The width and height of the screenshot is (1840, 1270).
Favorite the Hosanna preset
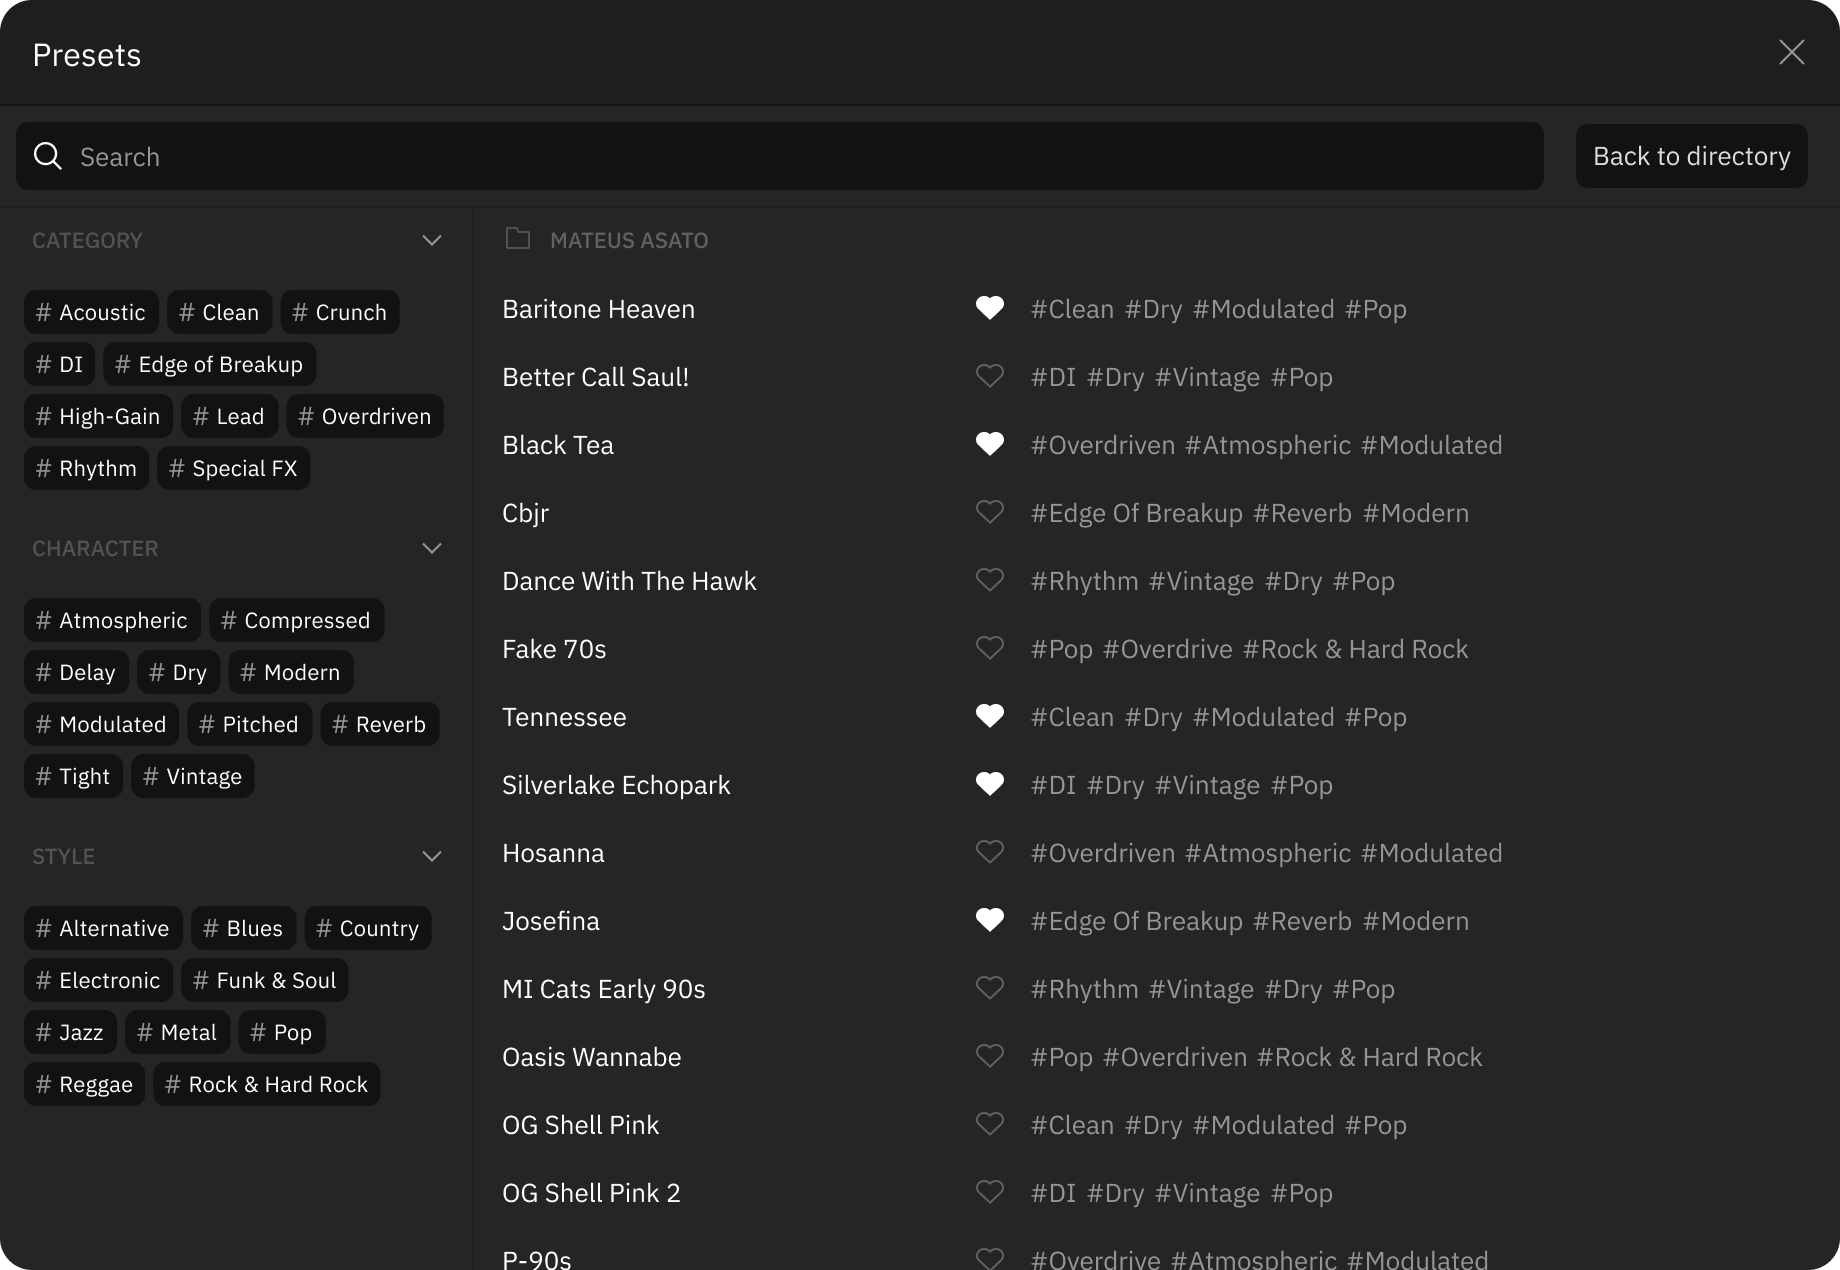coord(990,852)
